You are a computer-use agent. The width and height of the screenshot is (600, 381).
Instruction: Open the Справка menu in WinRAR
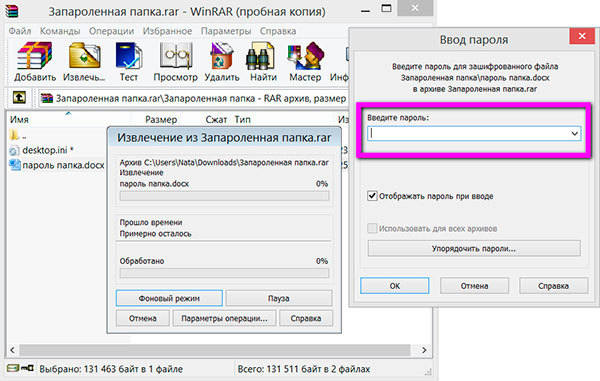[x=278, y=31]
